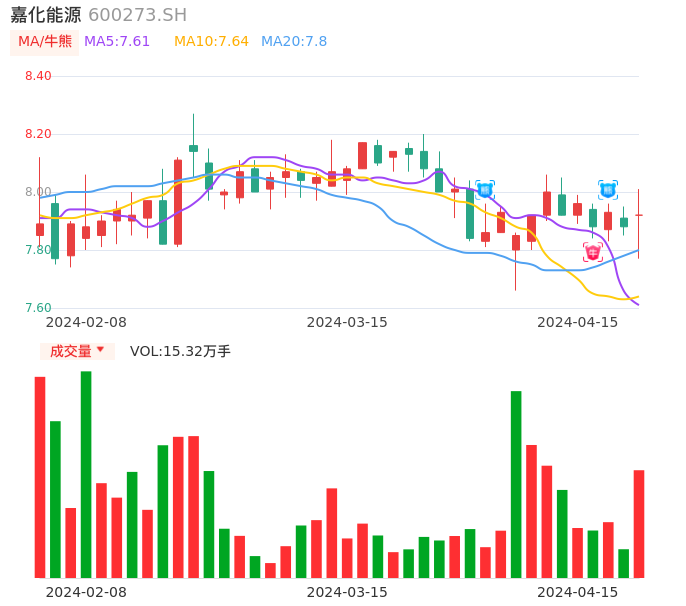Image resolution: width=686 pixels, height=606 pixels.
Task: Click the 2024-03-15 date label under the price chart
Action: pyautogui.click(x=346, y=322)
